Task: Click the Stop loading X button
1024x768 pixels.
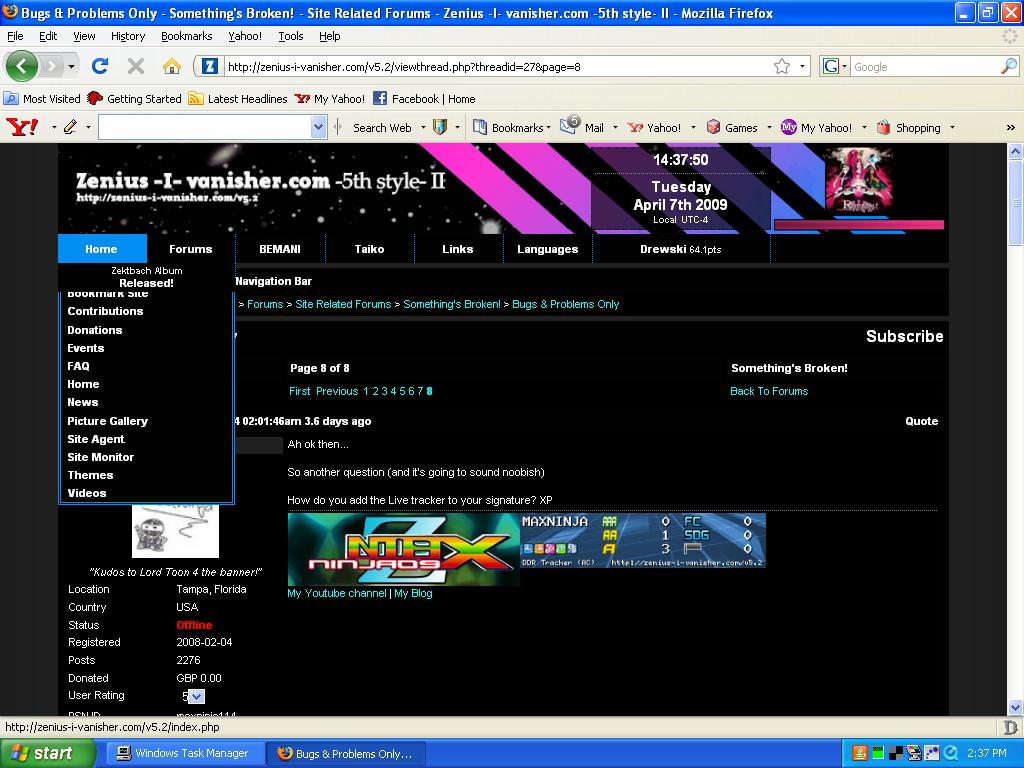Action: coord(136,66)
